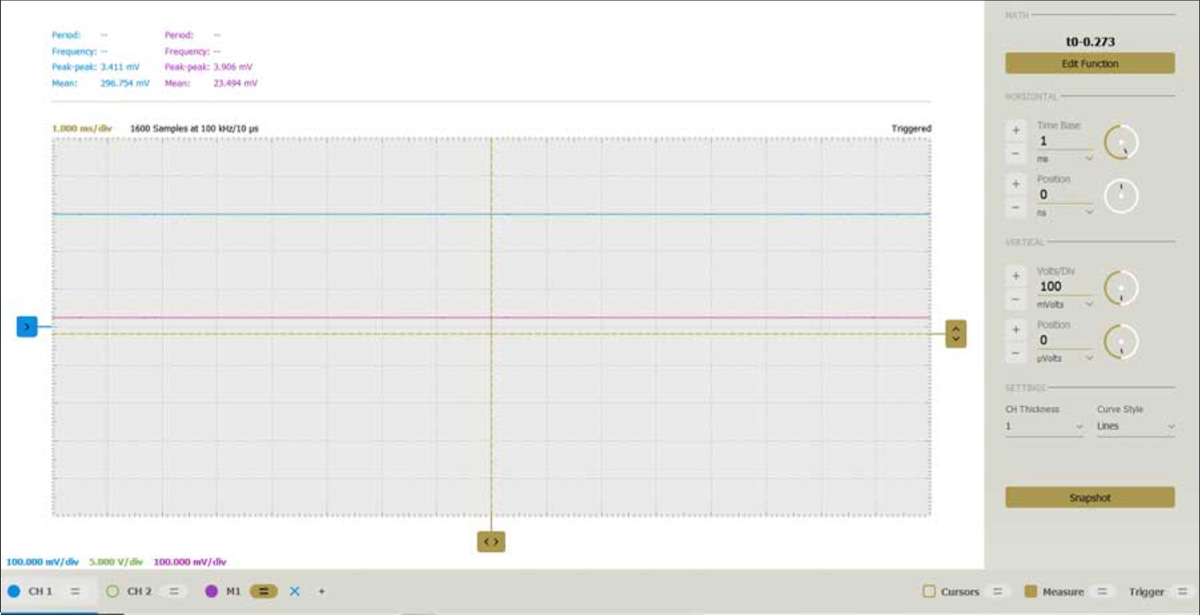This screenshot has width=1200, height=615.
Task: Open the Time Base unit dropdown (ms)
Action: tap(1066, 158)
